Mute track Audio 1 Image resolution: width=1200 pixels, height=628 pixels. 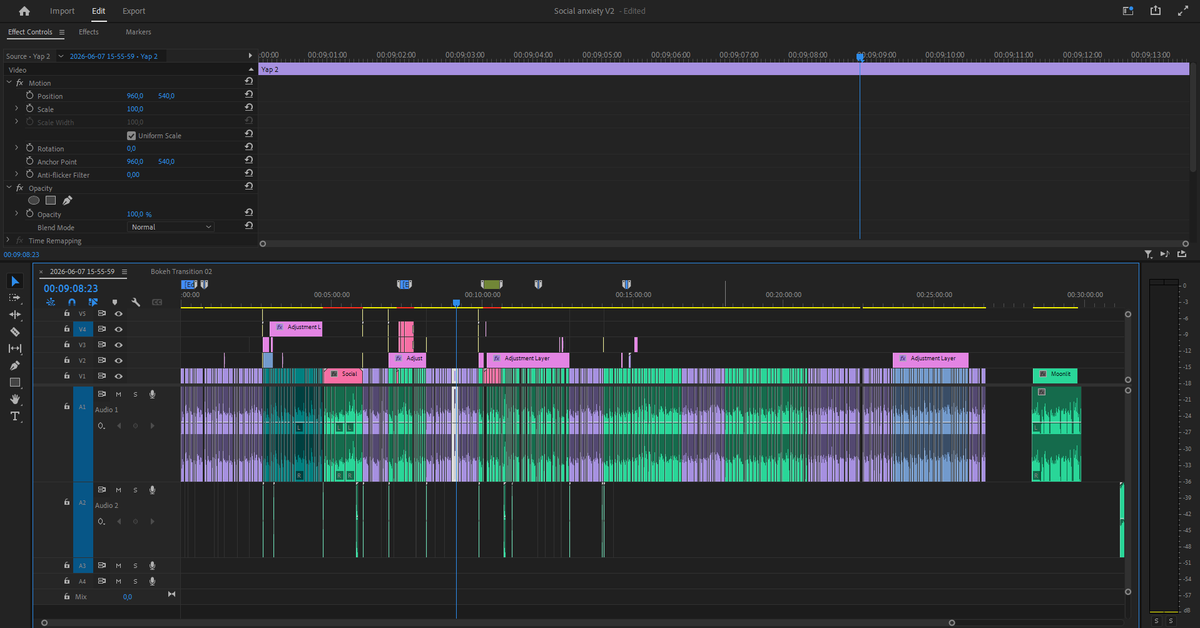pos(118,394)
